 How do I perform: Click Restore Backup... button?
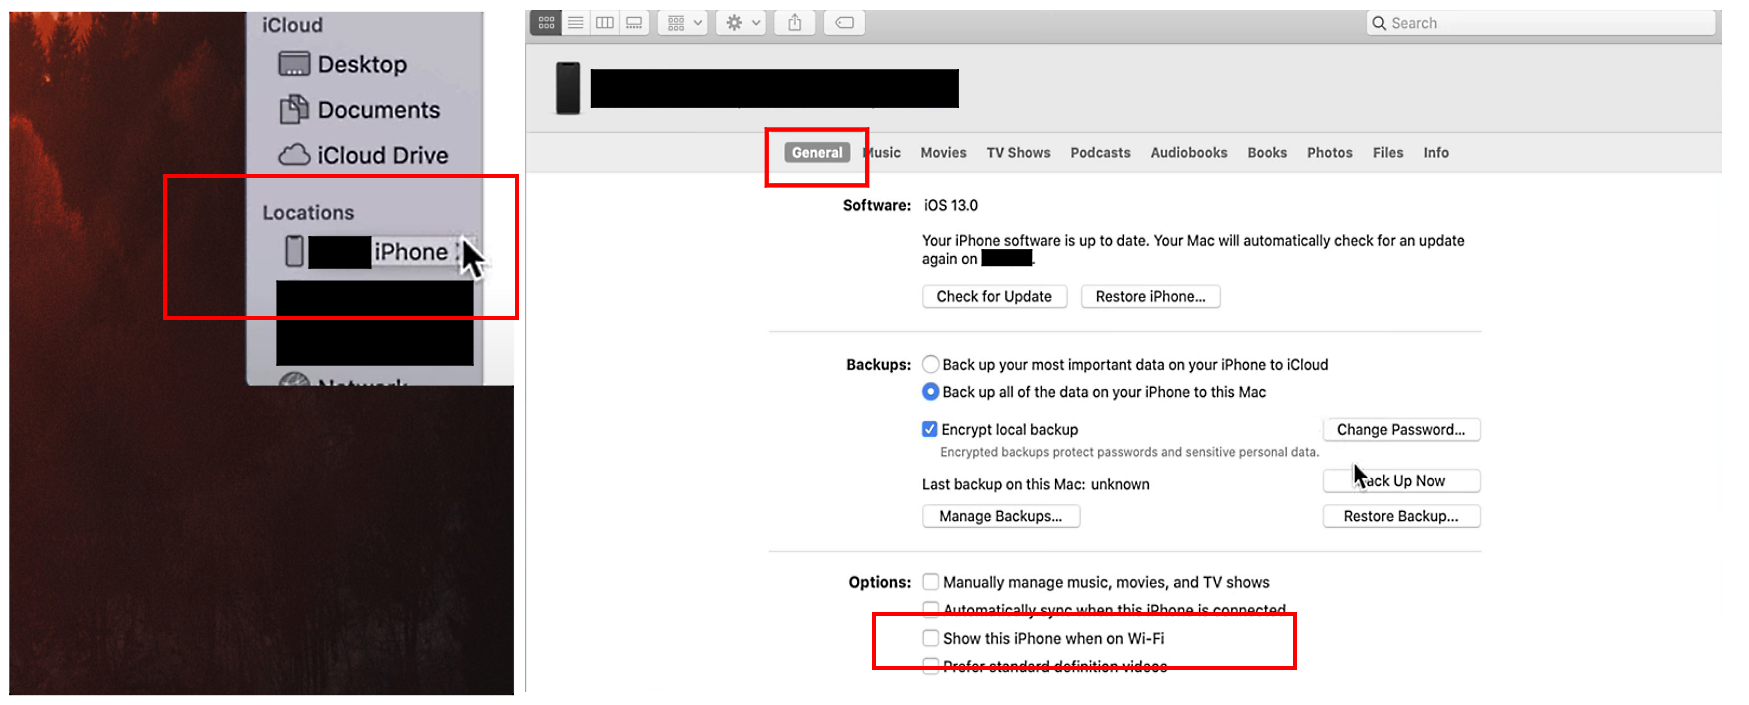pos(1401,516)
